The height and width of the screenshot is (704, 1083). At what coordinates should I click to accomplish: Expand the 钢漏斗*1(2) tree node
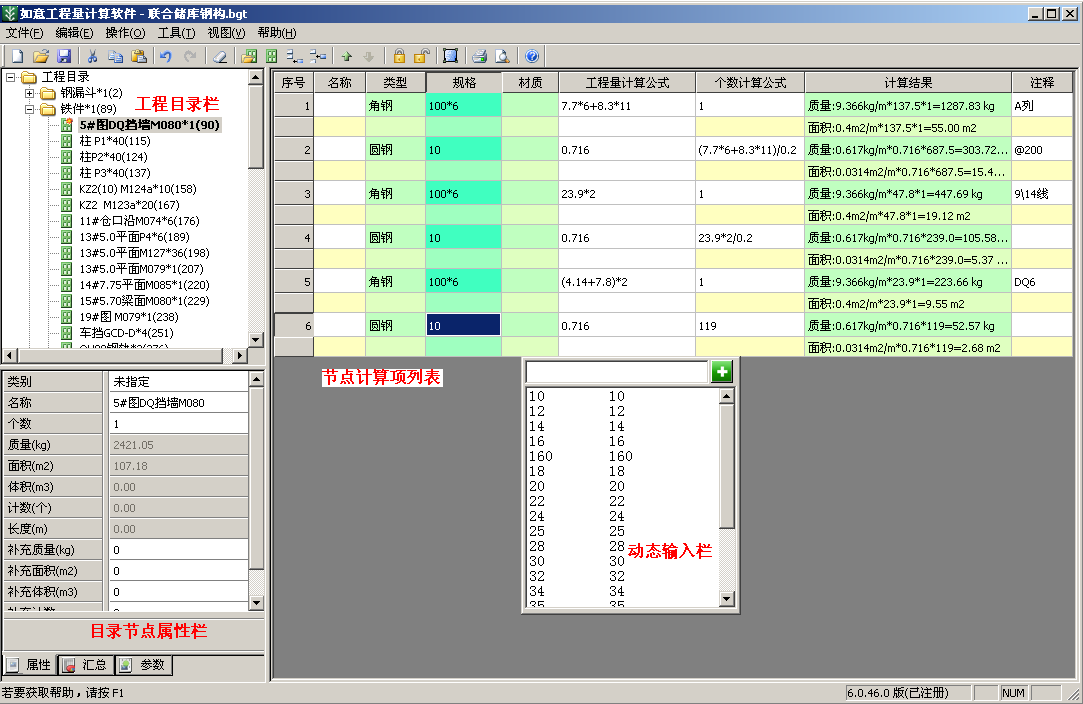(30, 93)
